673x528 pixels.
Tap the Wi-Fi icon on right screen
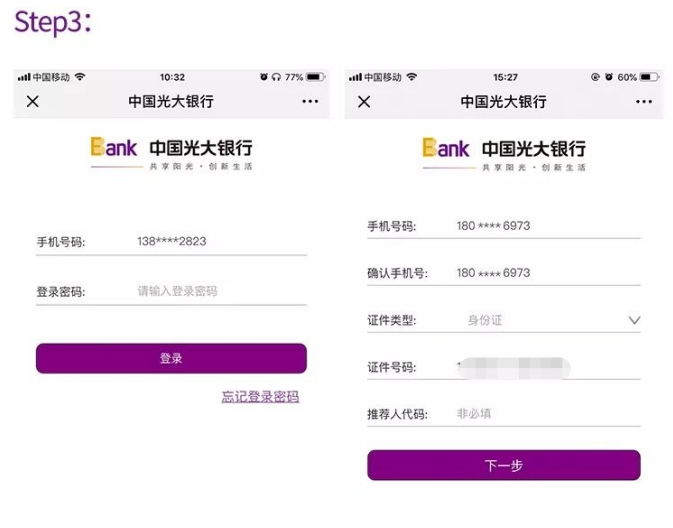412,77
